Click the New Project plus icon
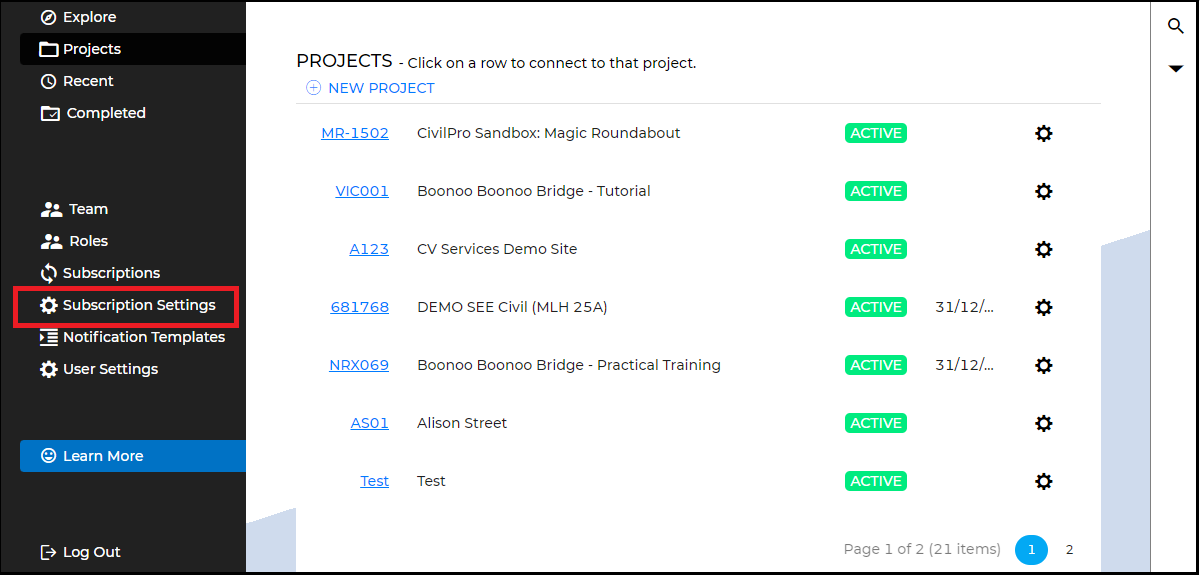Viewport: 1200px width, 575px height. click(313, 88)
